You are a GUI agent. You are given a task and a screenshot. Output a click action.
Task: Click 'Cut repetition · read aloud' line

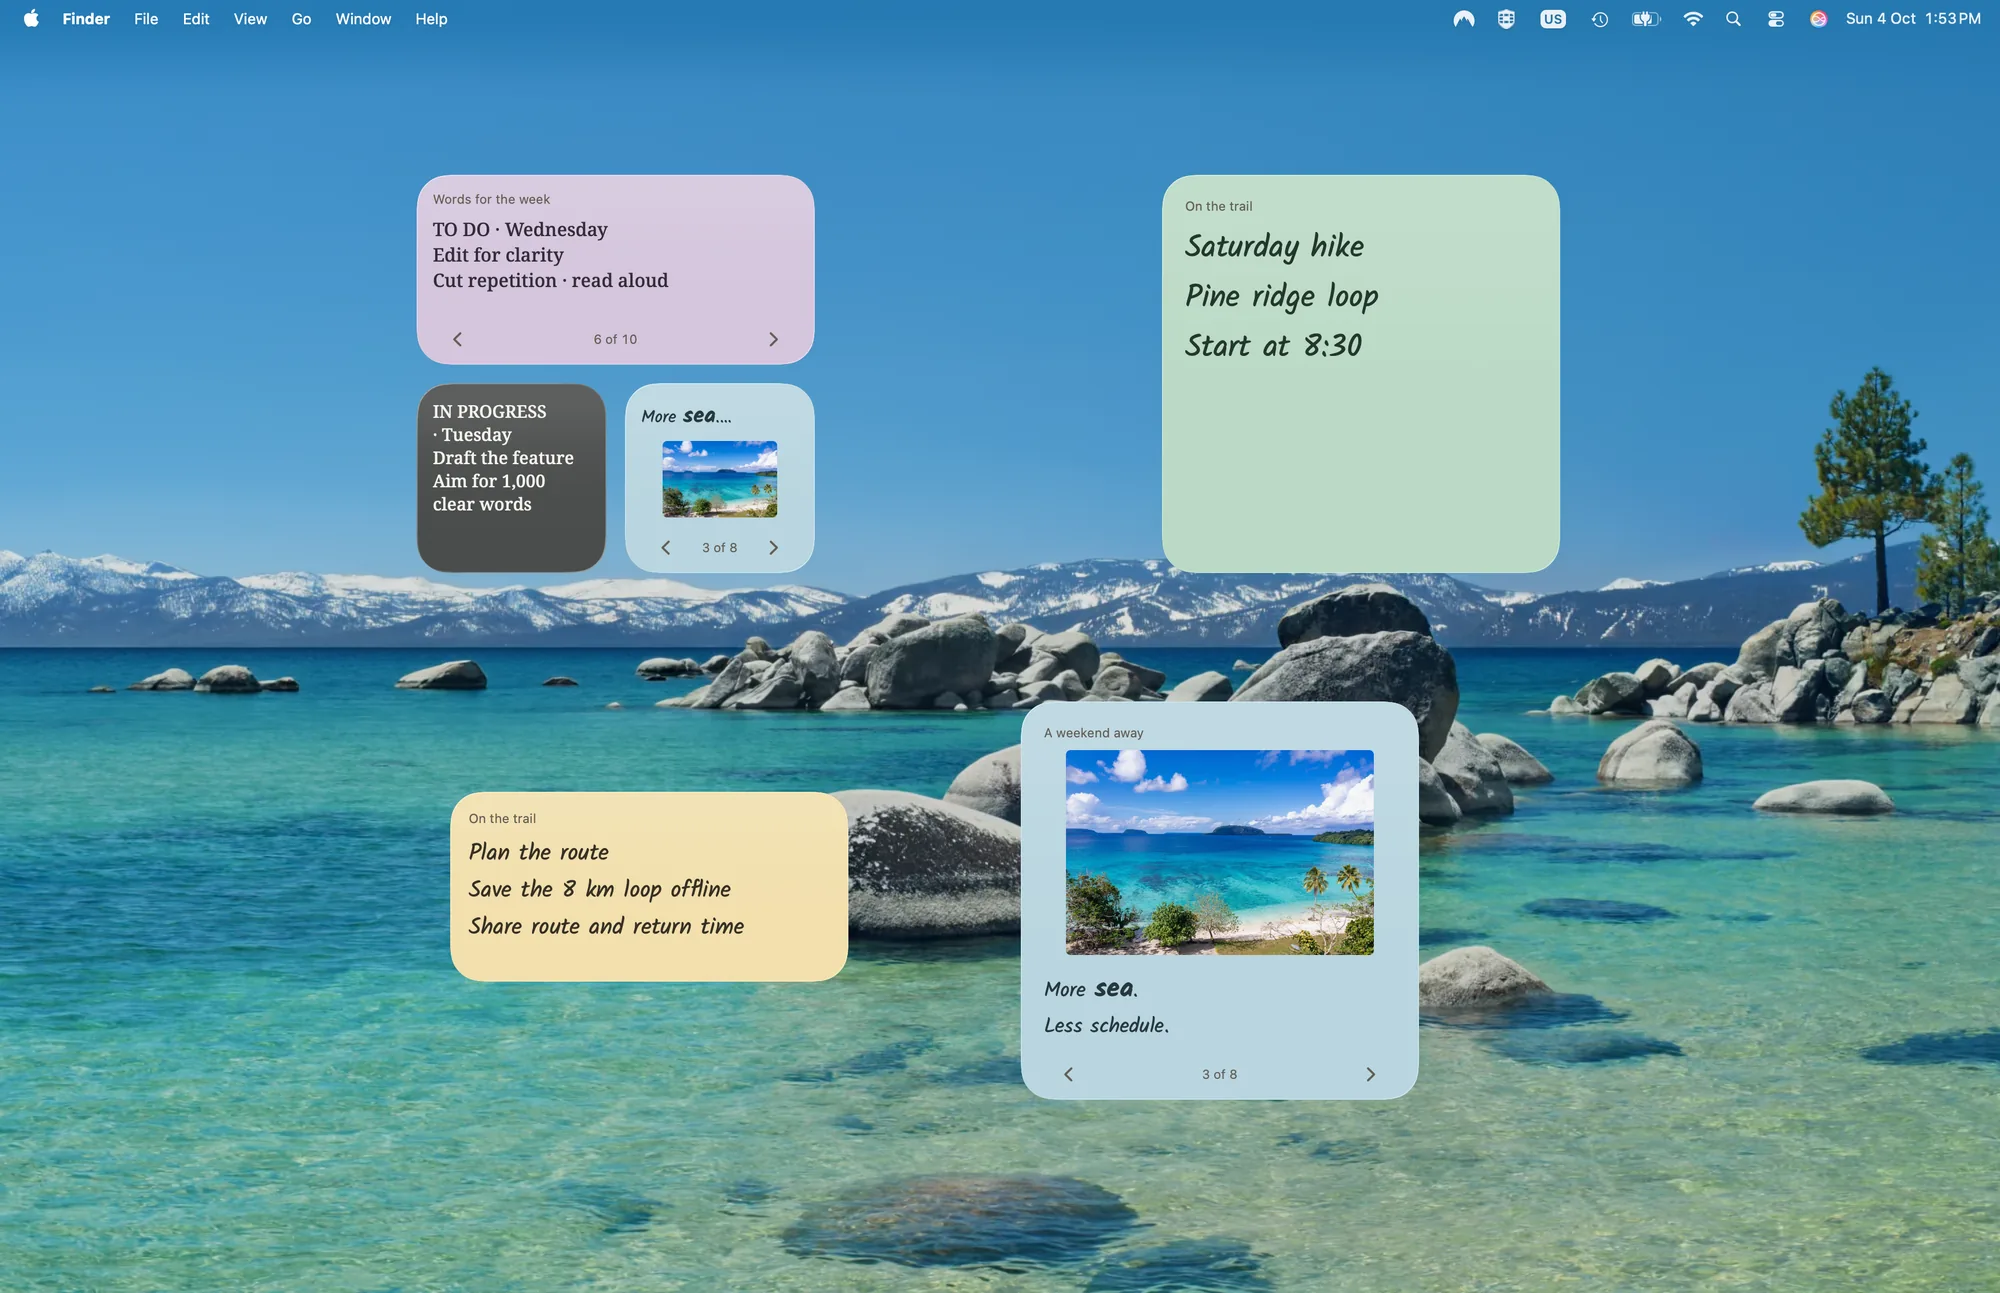pyautogui.click(x=550, y=280)
